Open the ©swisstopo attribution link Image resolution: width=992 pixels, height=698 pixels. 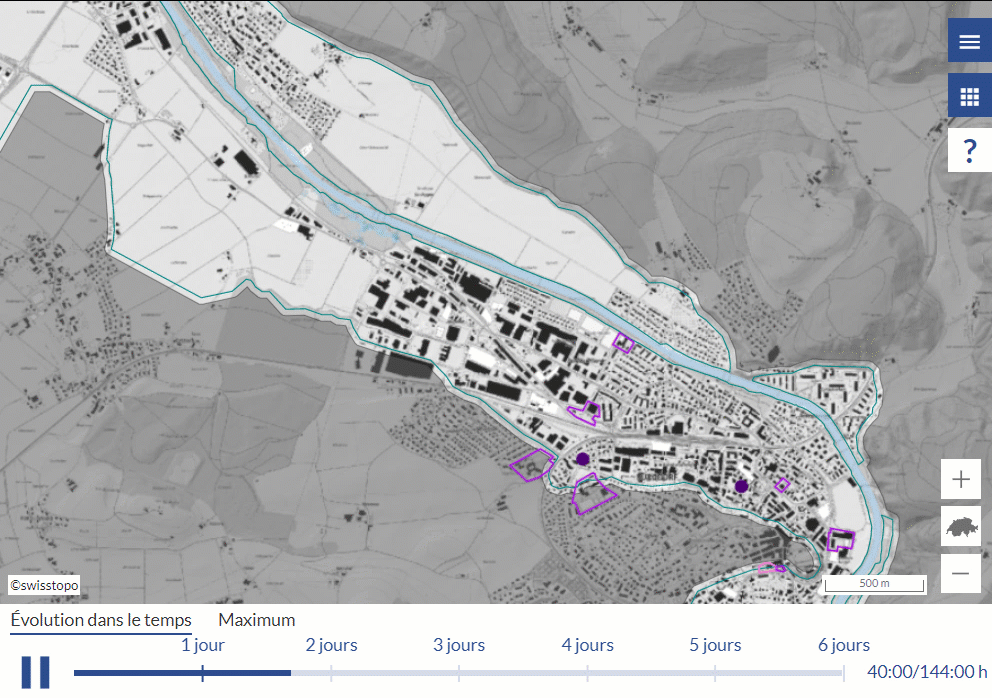tap(44, 585)
